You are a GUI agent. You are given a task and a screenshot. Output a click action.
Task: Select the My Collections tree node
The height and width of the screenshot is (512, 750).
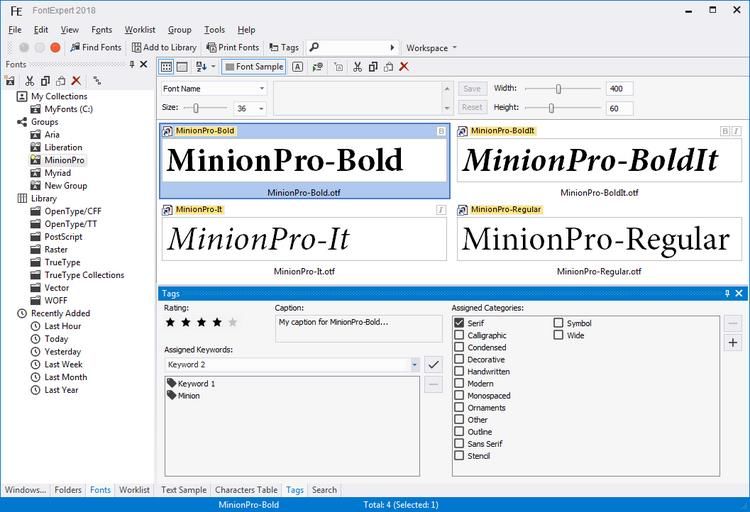click(59, 96)
